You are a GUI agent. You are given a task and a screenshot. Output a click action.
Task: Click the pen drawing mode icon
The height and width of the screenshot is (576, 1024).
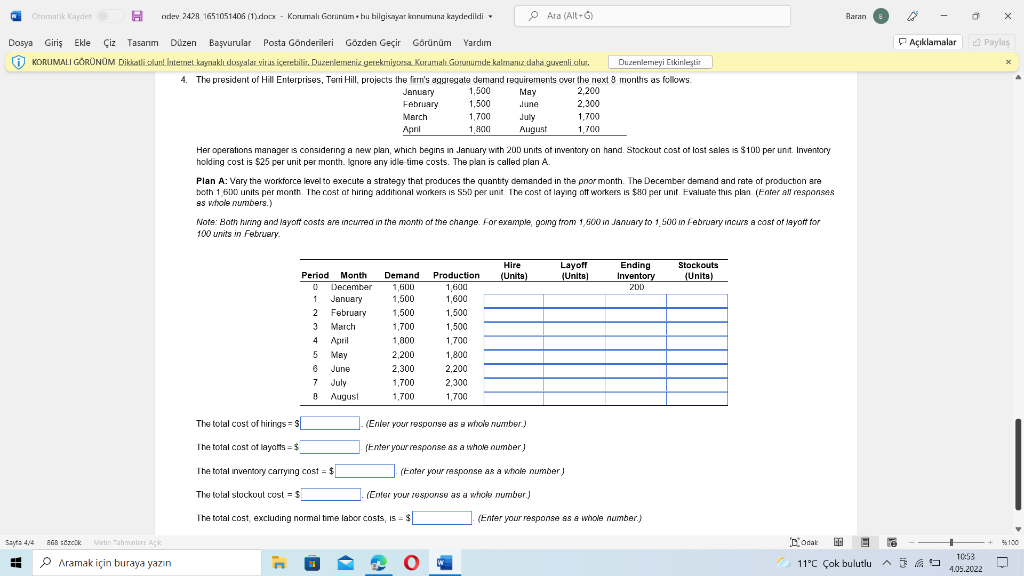912,16
